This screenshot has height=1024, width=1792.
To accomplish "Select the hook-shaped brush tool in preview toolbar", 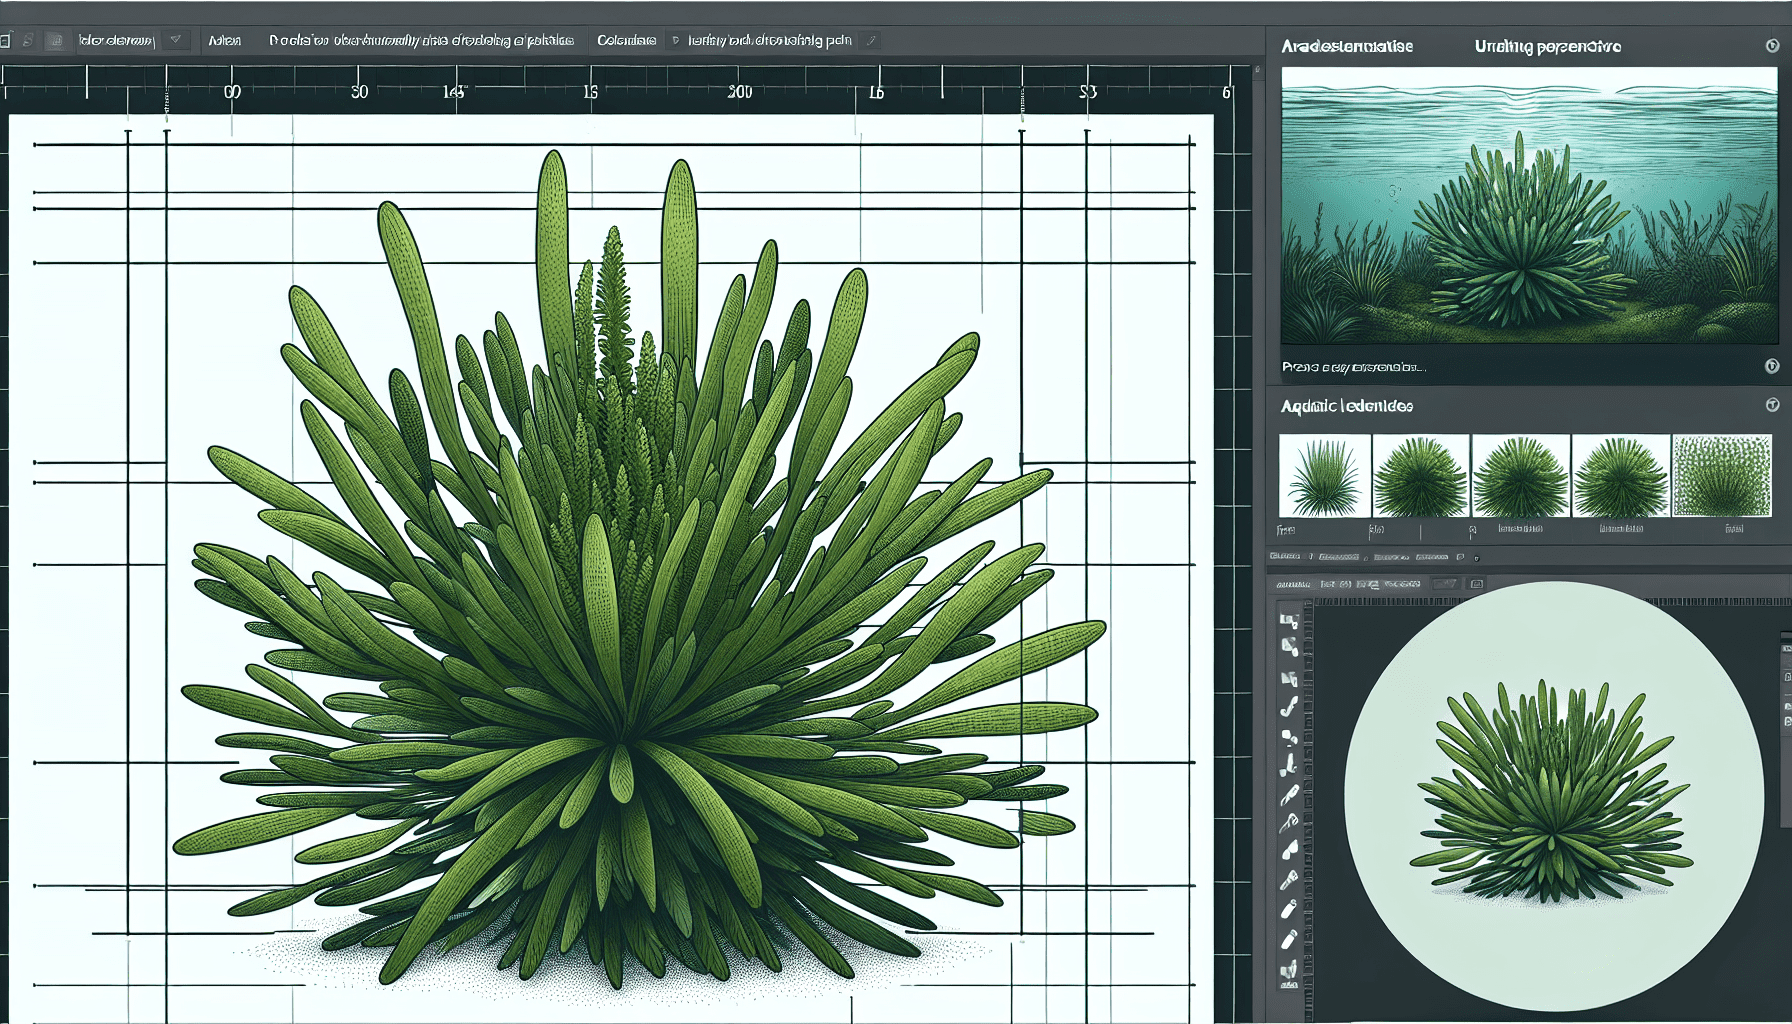I will 1289,707.
